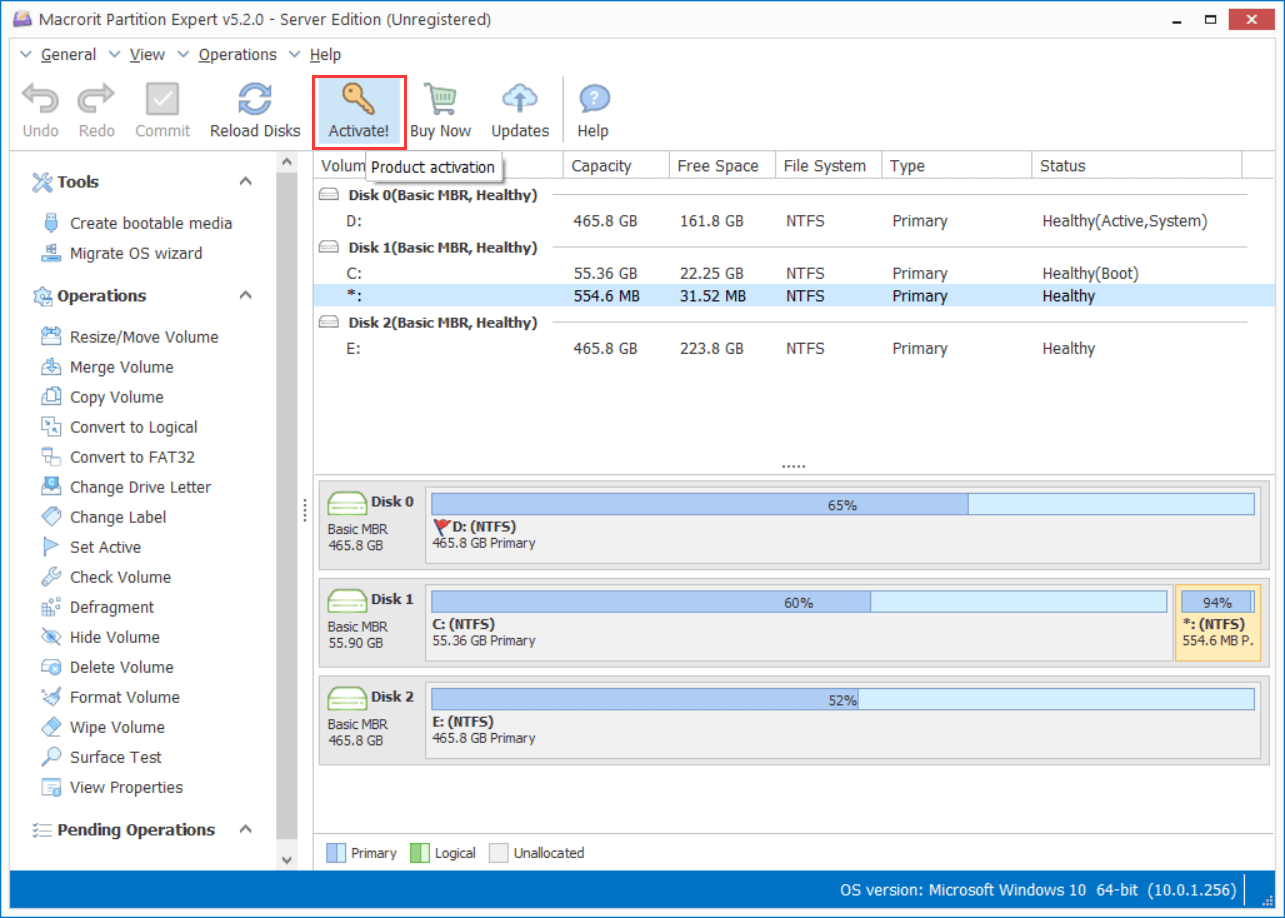
Task: Check for Updates via cloud icon
Action: click(x=520, y=99)
